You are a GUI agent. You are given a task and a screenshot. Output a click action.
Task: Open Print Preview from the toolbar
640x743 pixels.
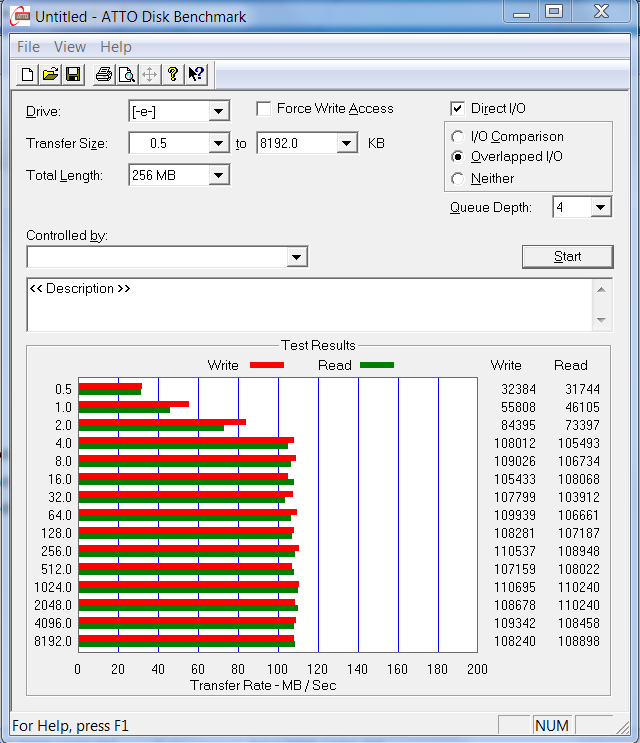(126, 74)
